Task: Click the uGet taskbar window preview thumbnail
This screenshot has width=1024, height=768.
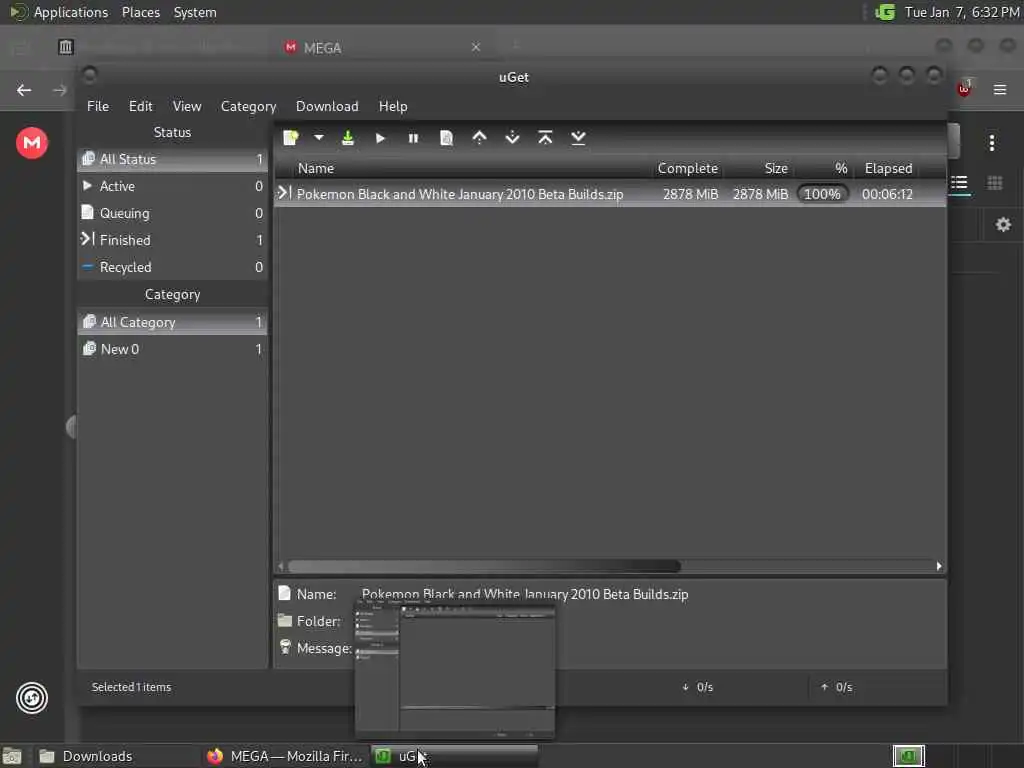Action: 455,670
